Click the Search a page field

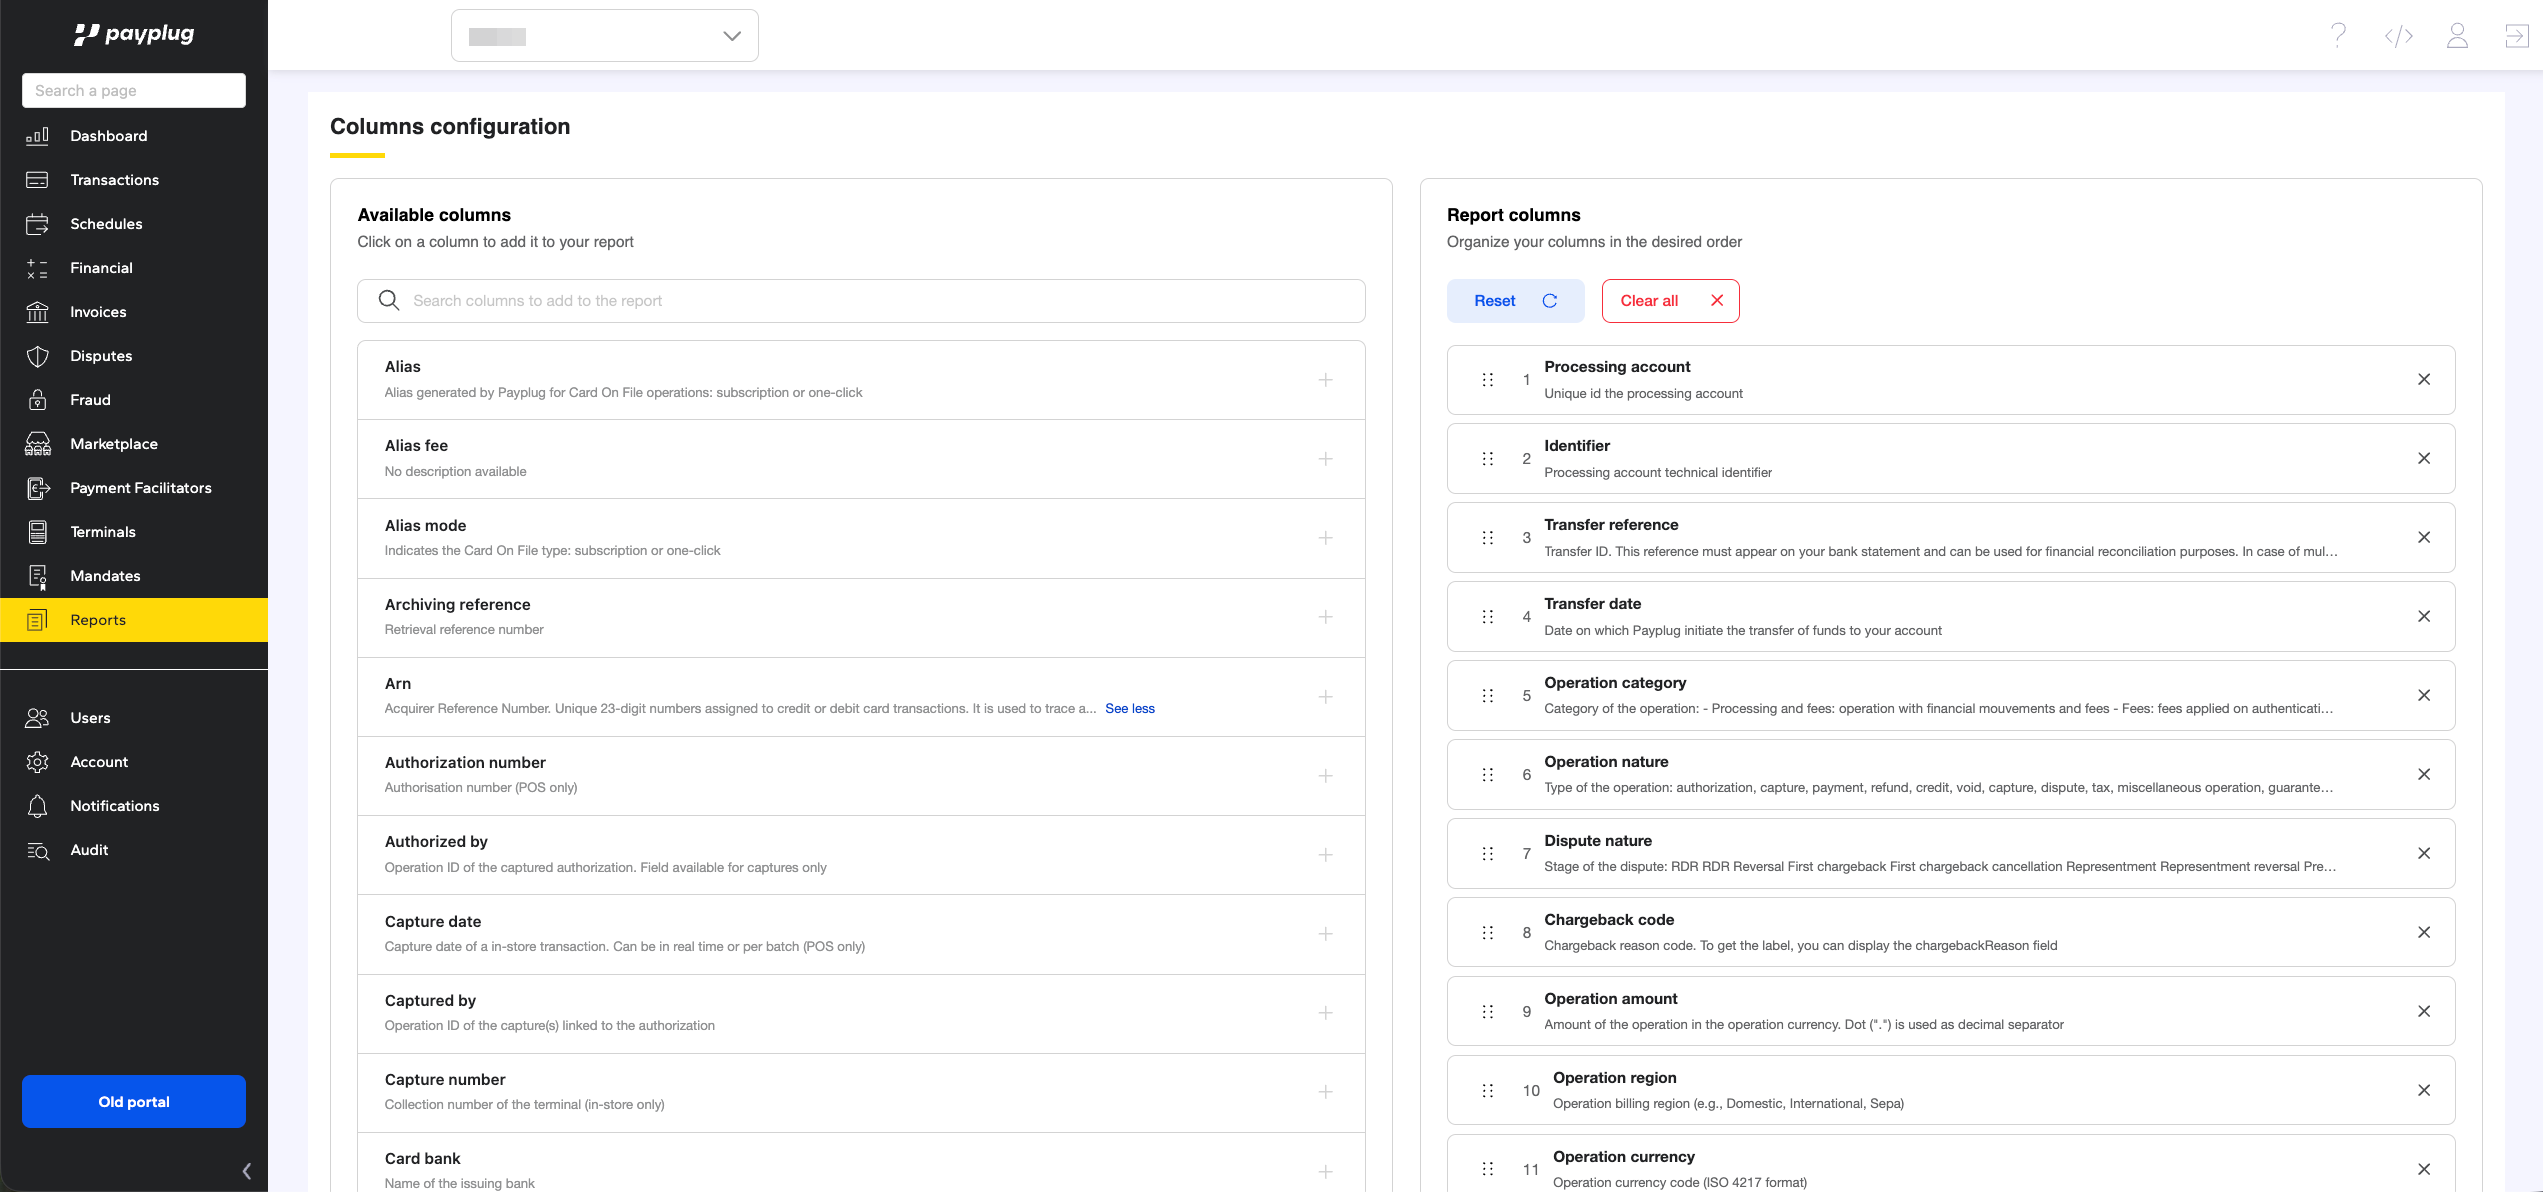134,91
